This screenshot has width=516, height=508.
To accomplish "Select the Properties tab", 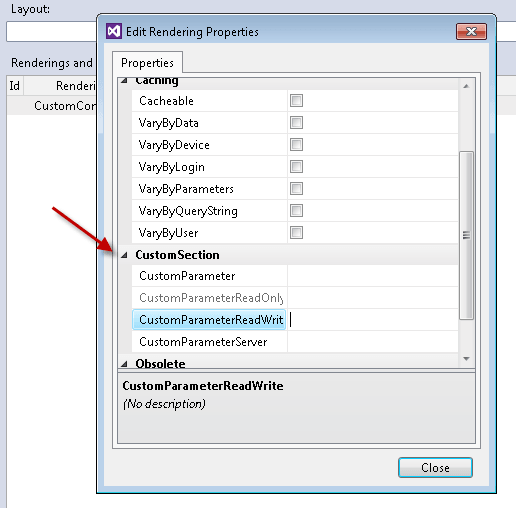I will 147,63.
